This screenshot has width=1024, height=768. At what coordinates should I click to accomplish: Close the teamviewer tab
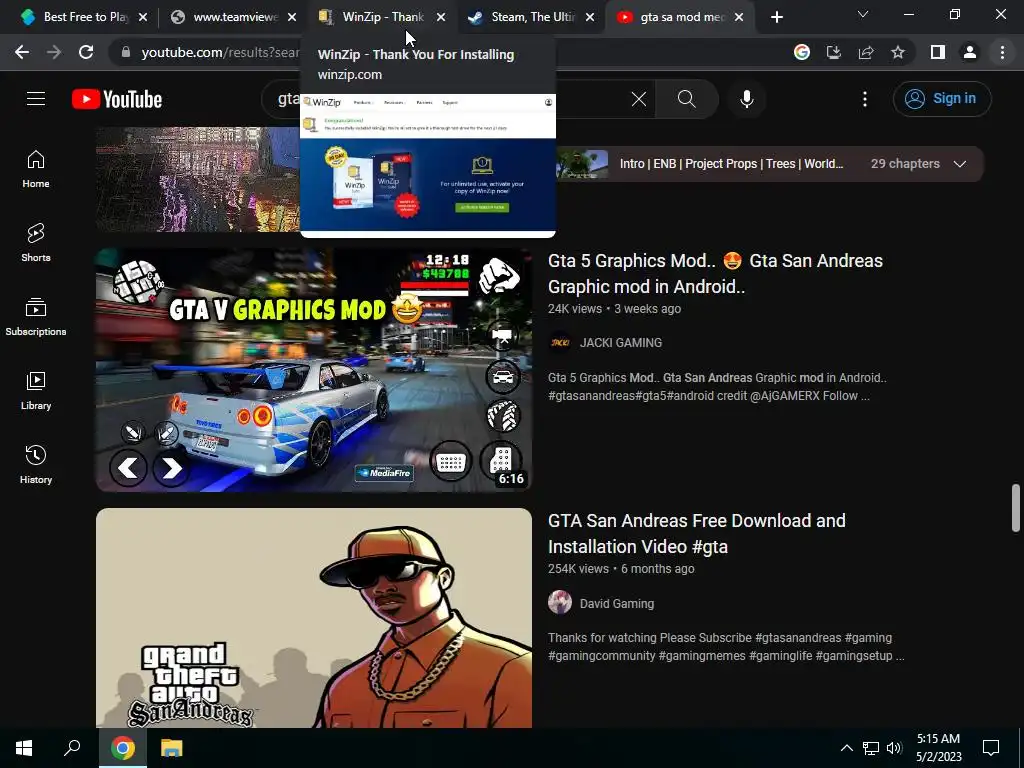point(292,18)
